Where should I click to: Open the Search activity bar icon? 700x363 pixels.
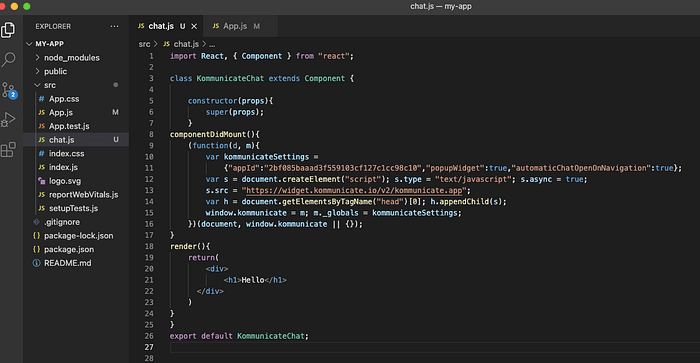coord(8,59)
